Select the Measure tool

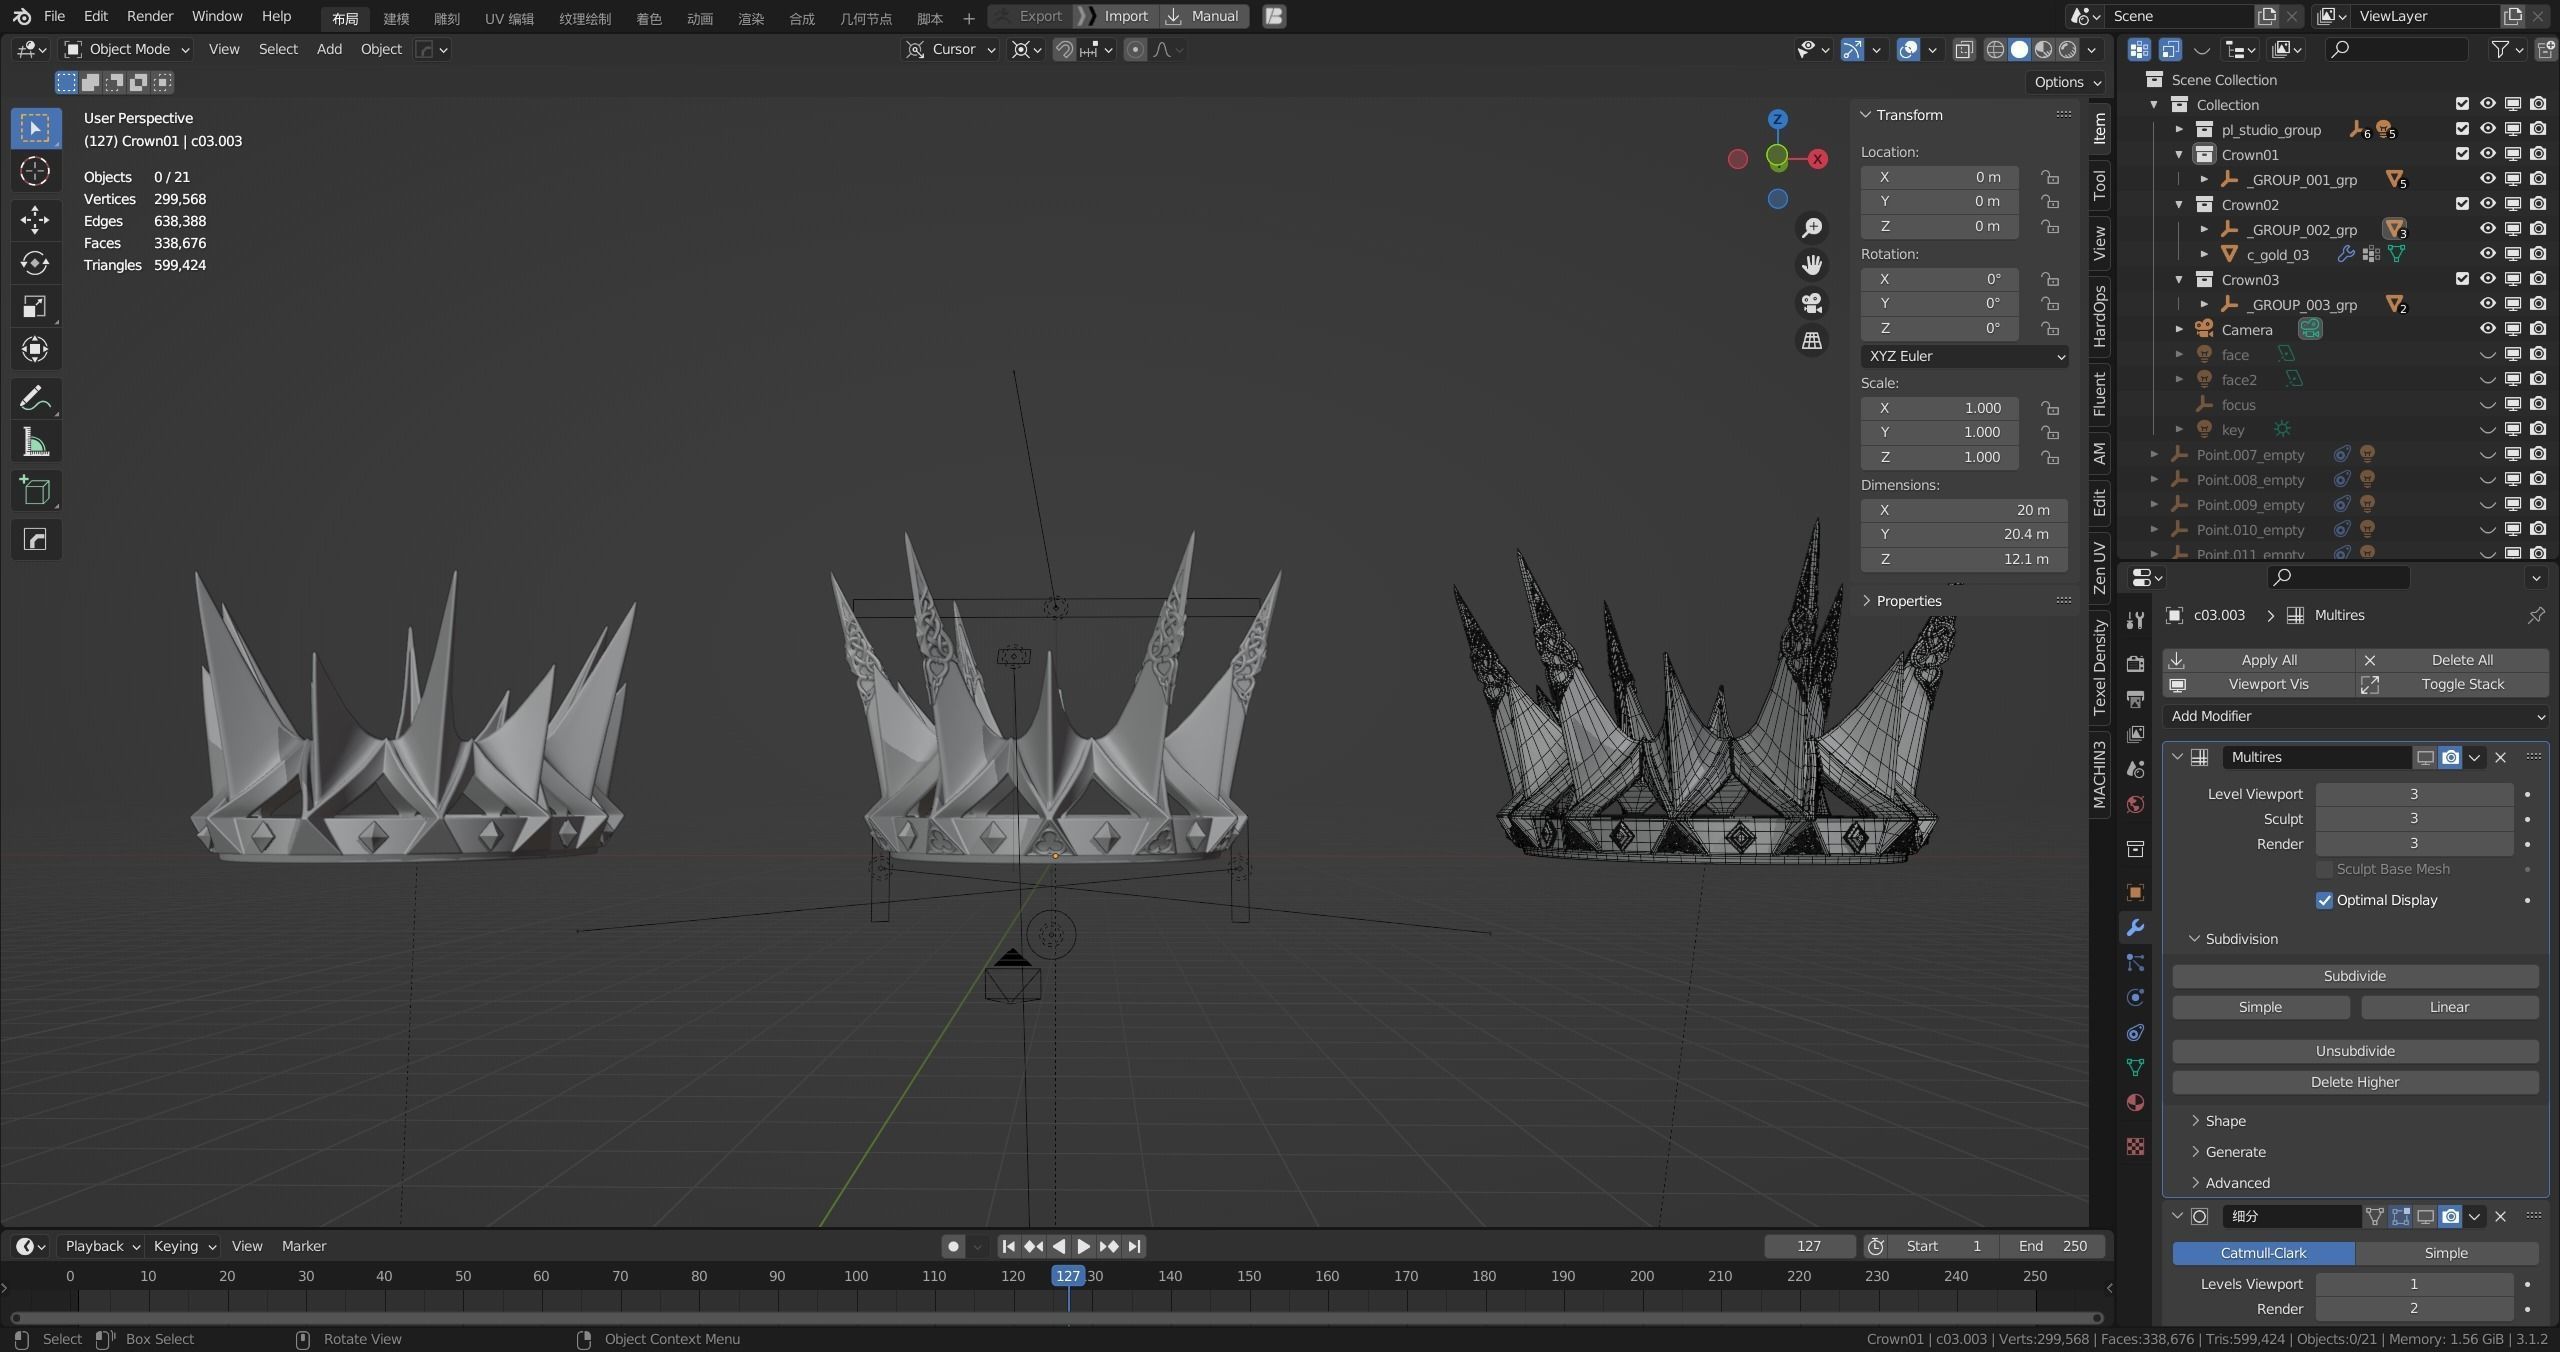coord(35,442)
